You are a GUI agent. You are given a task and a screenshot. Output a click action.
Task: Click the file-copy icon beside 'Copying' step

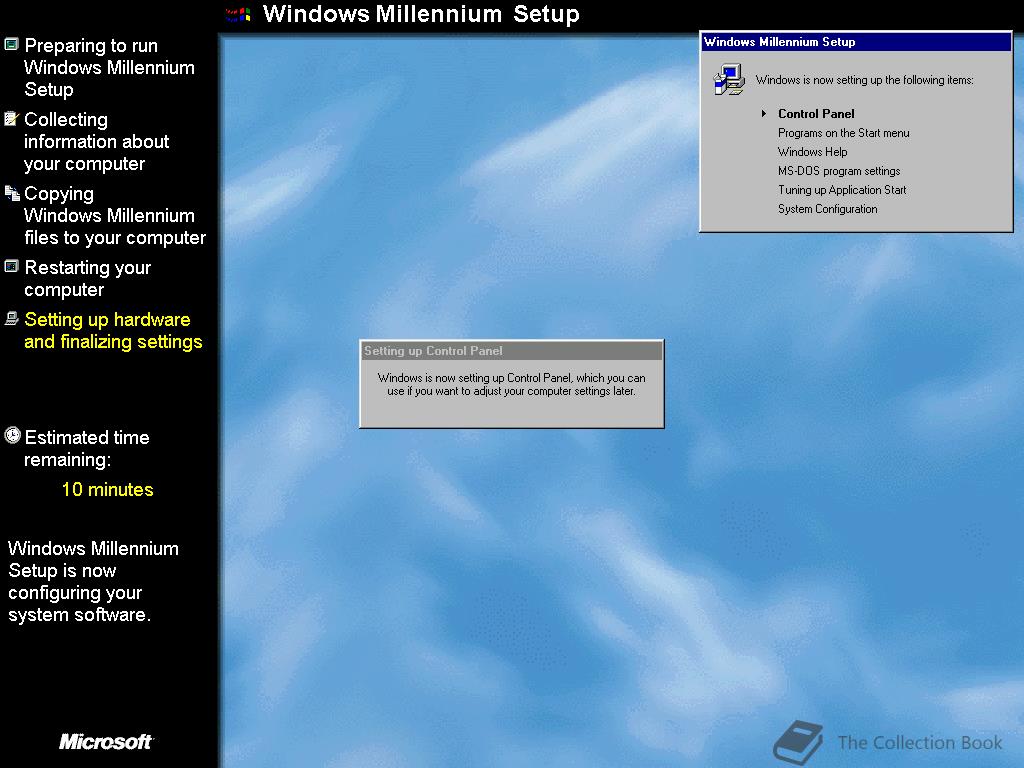click(12, 193)
